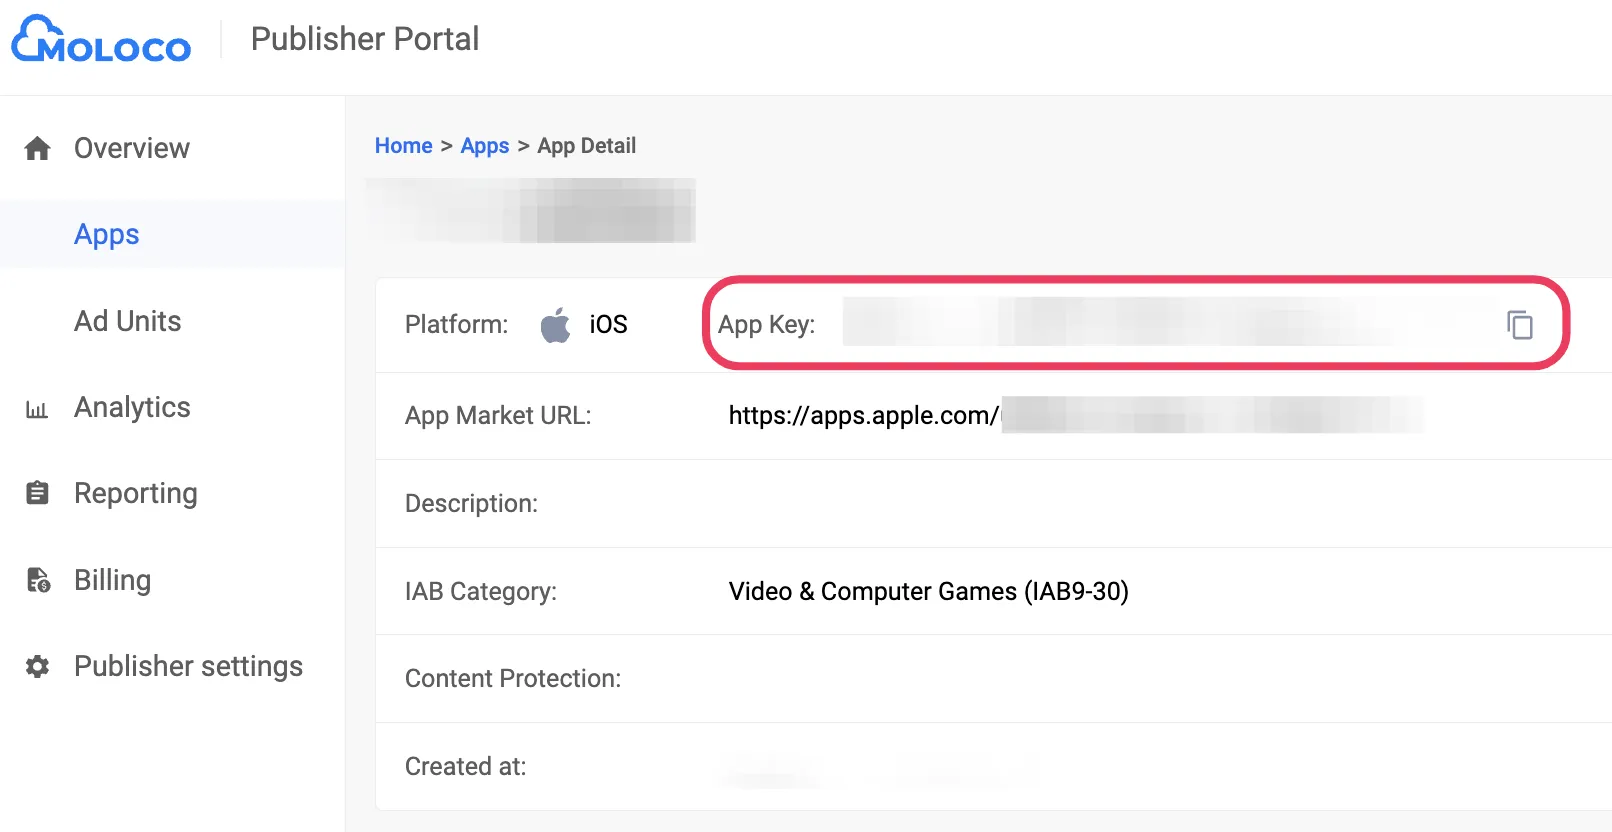Click the Description label
1612x832 pixels.
point(471,503)
